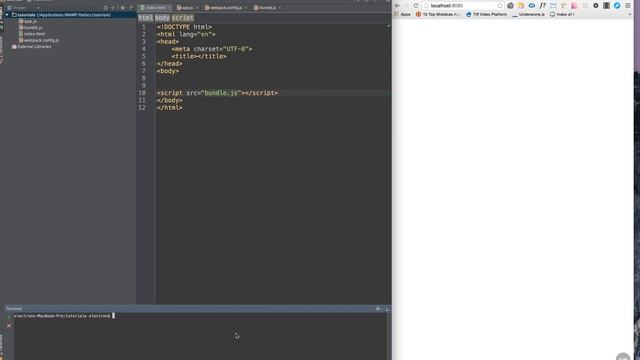This screenshot has height=360, width=640.
Task: Click the black gear extension icon
Action: (x=596, y=6)
